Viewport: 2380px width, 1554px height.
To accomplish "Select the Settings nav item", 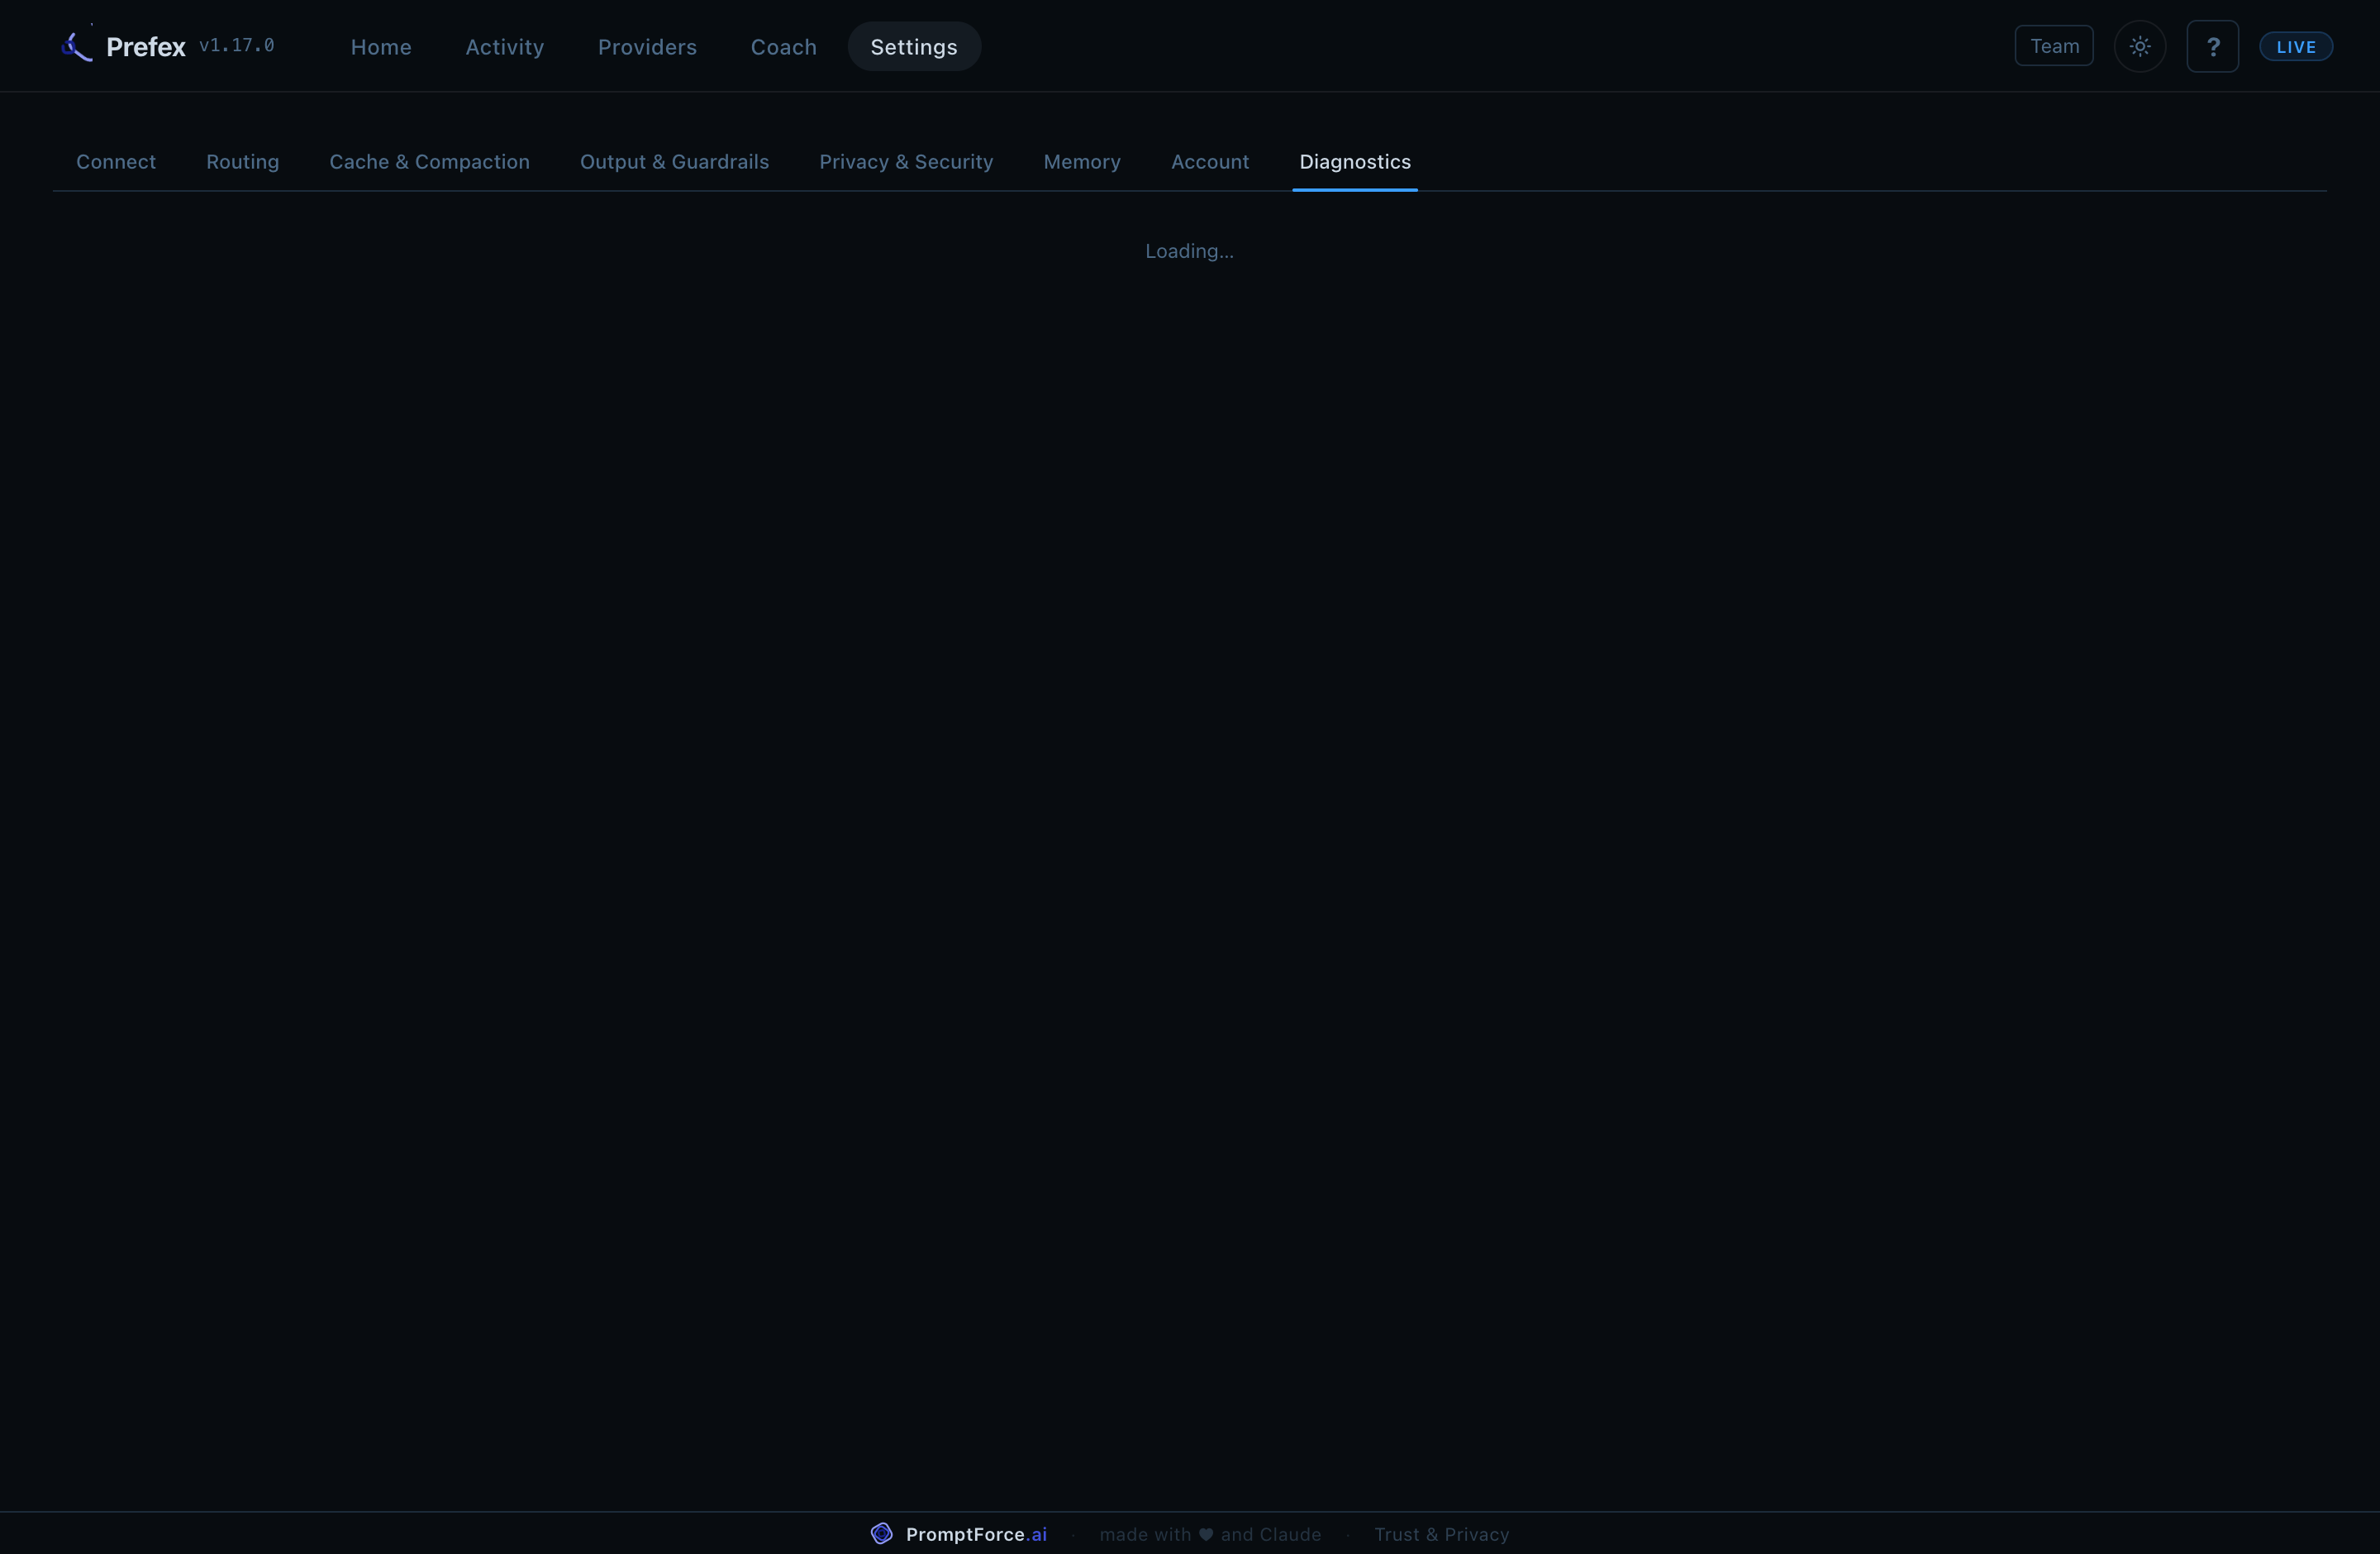I will click(x=914, y=47).
